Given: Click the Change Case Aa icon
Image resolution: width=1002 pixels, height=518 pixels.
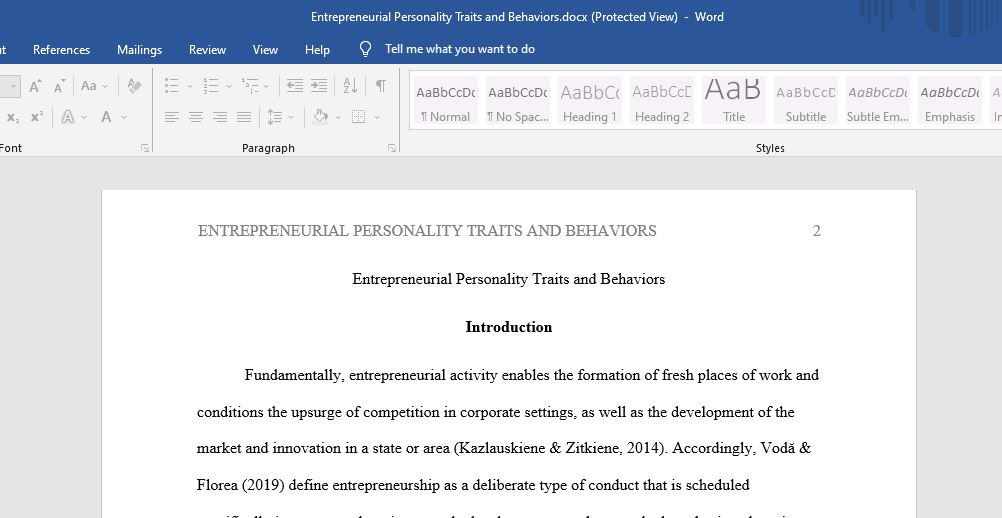Looking at the screenshot, I should (89, 86).
